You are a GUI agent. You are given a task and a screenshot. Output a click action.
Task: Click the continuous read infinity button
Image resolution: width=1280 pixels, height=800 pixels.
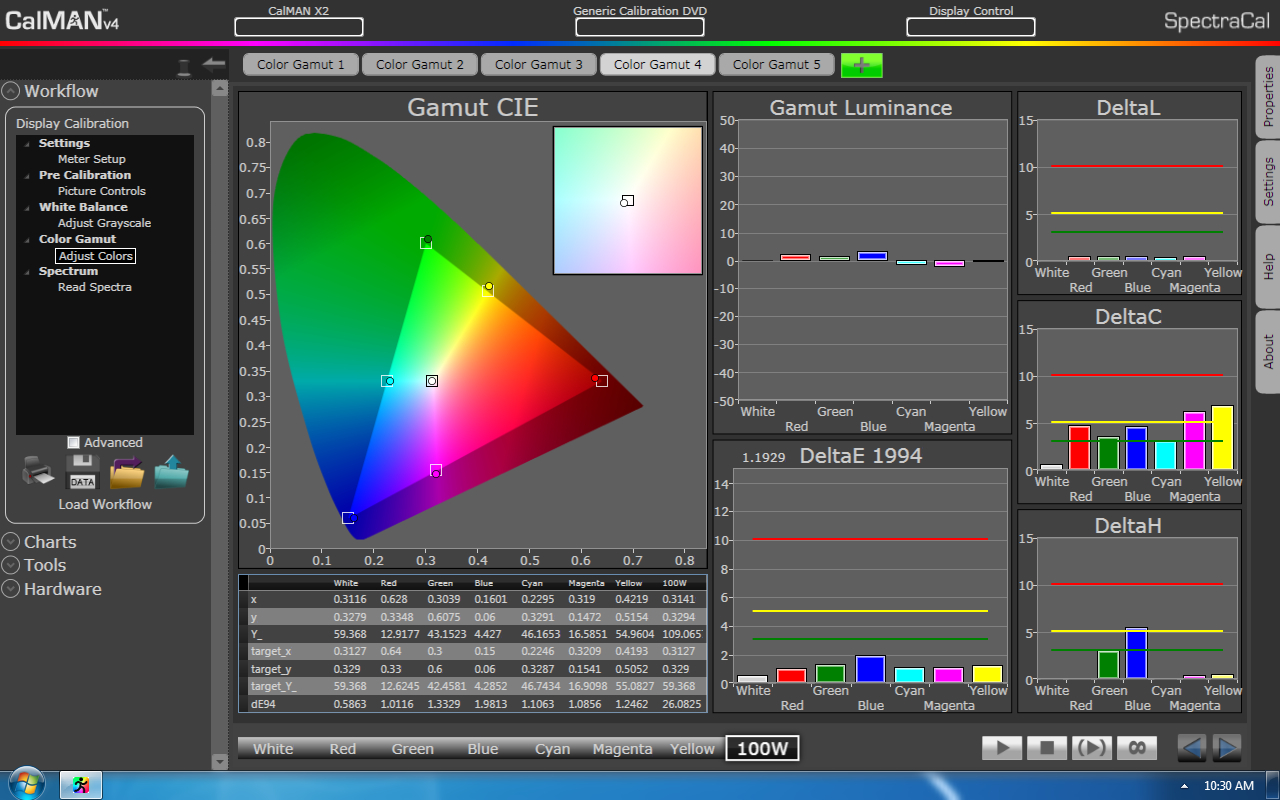pyautogui.click(x=1136, y=748)
